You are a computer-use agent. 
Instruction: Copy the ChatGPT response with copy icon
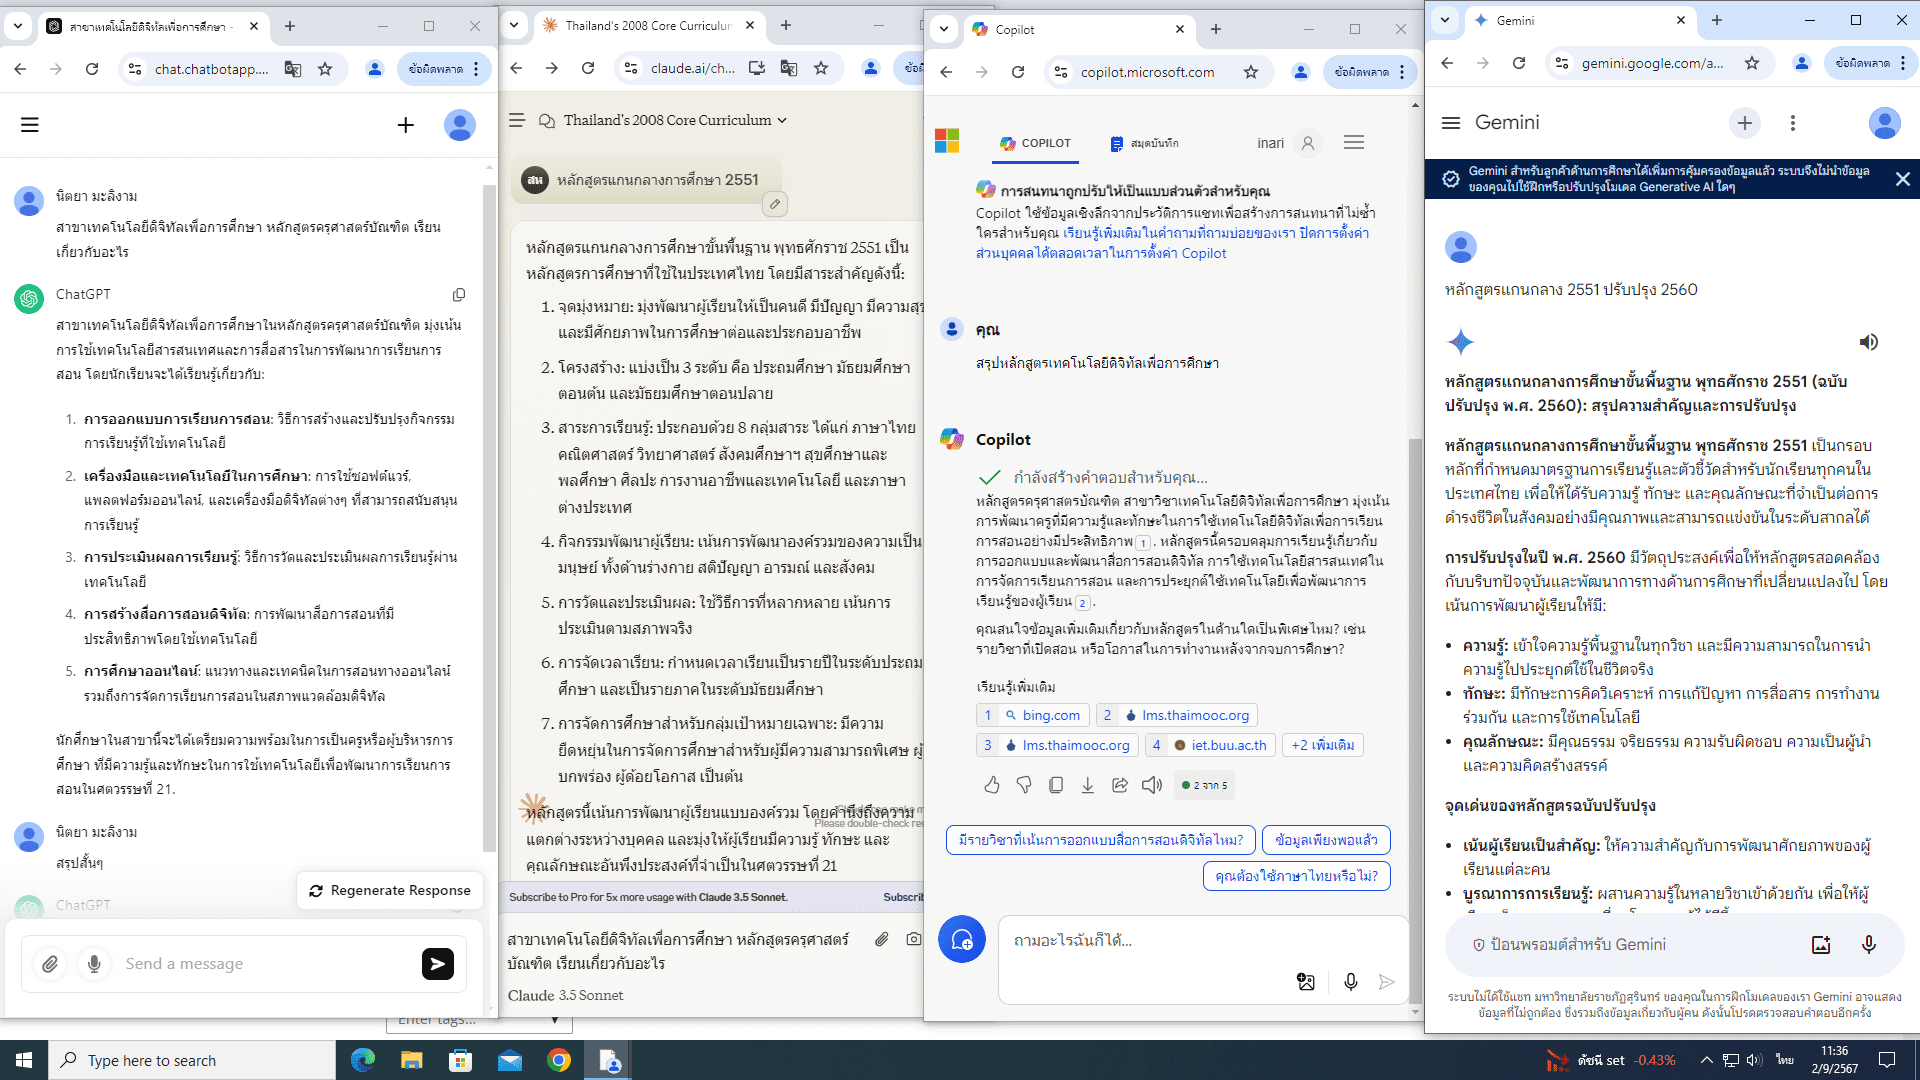click(459, 295)
